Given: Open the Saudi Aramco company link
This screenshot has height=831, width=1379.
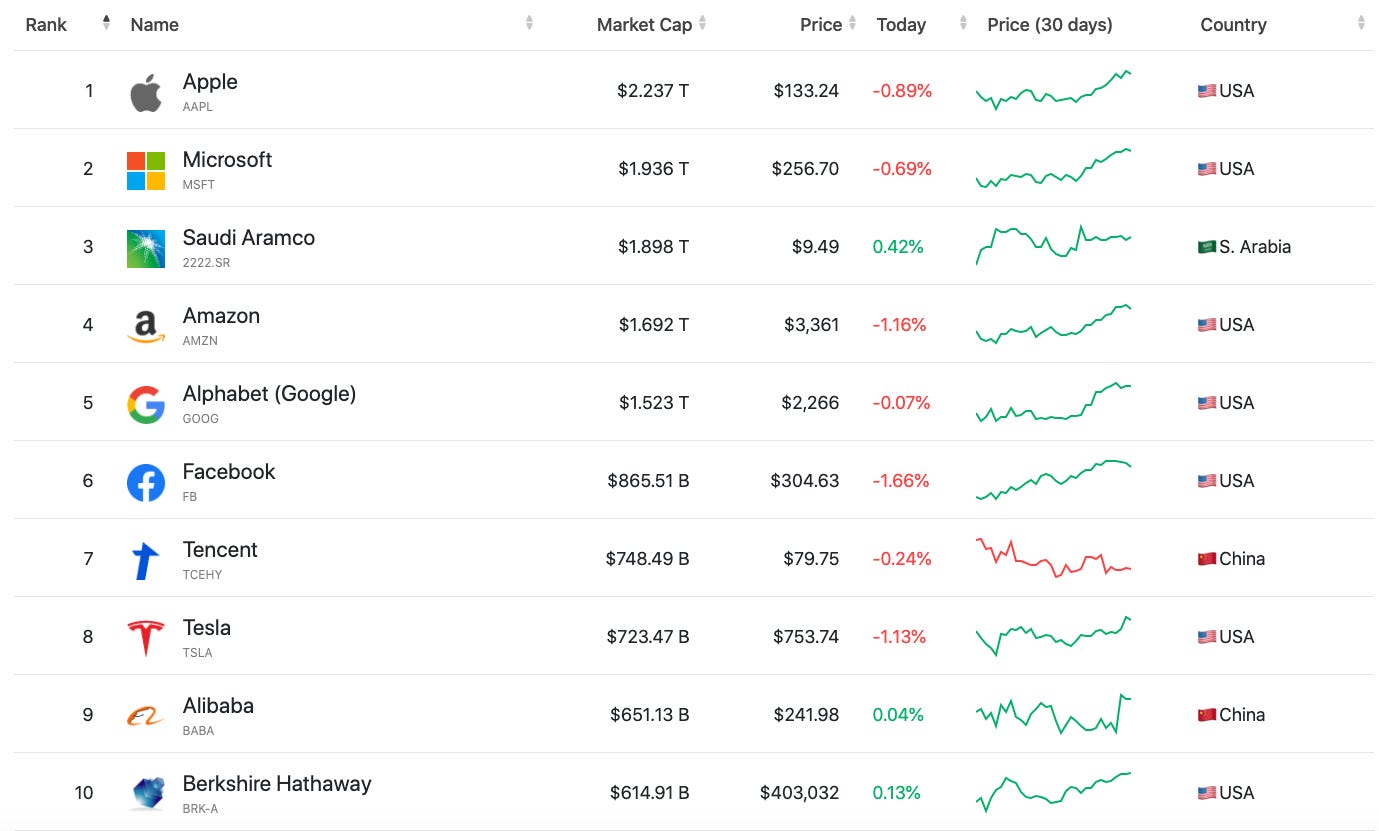Looking at the screenshot, I should click(249, 238).
